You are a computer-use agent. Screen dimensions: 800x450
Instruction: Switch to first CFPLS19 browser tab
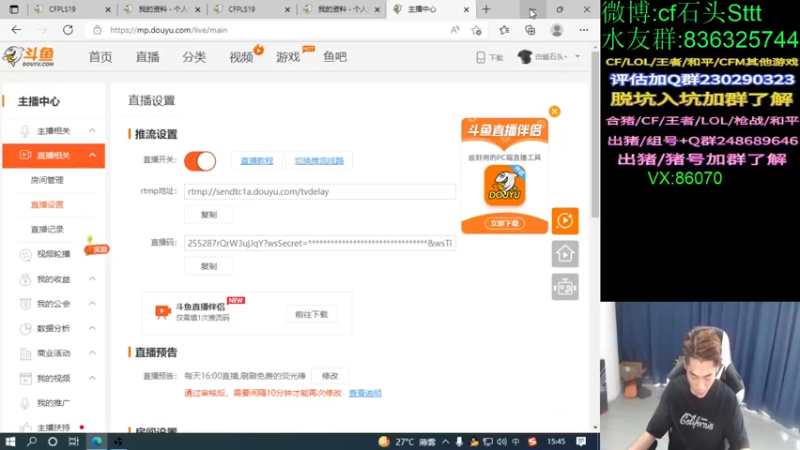(71, 9)
